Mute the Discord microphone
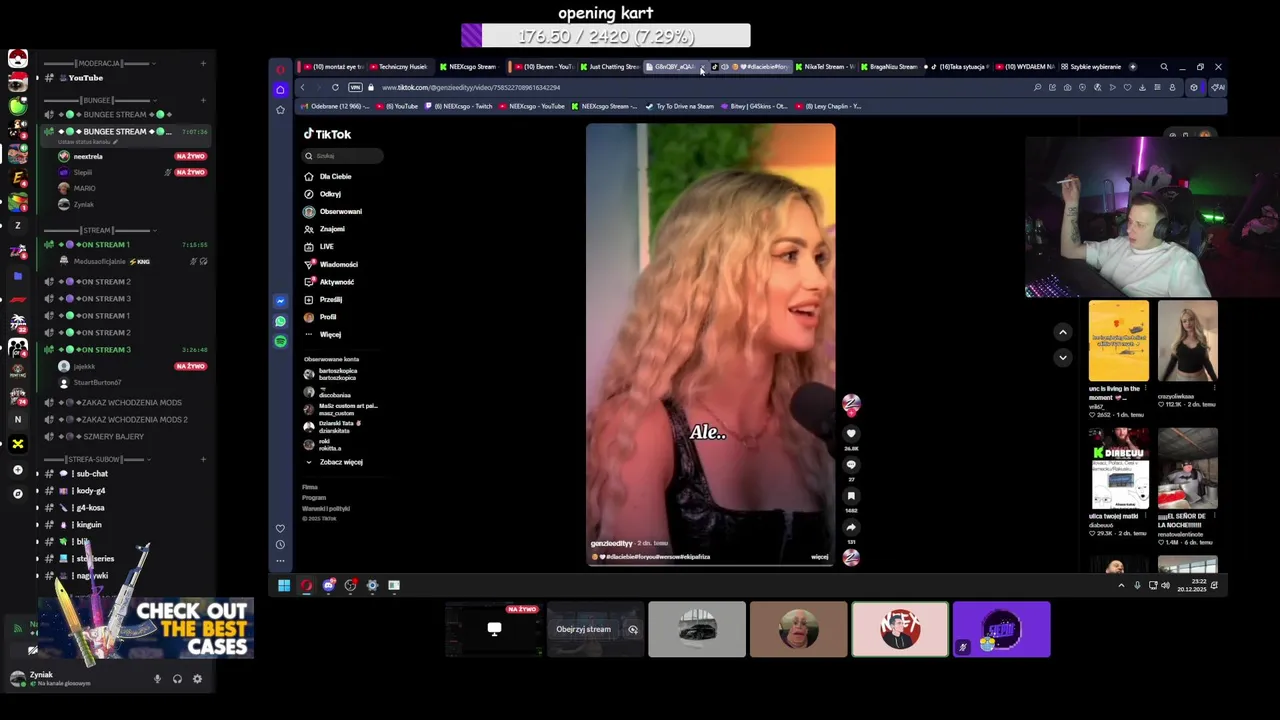 click(x=157, y=679)
